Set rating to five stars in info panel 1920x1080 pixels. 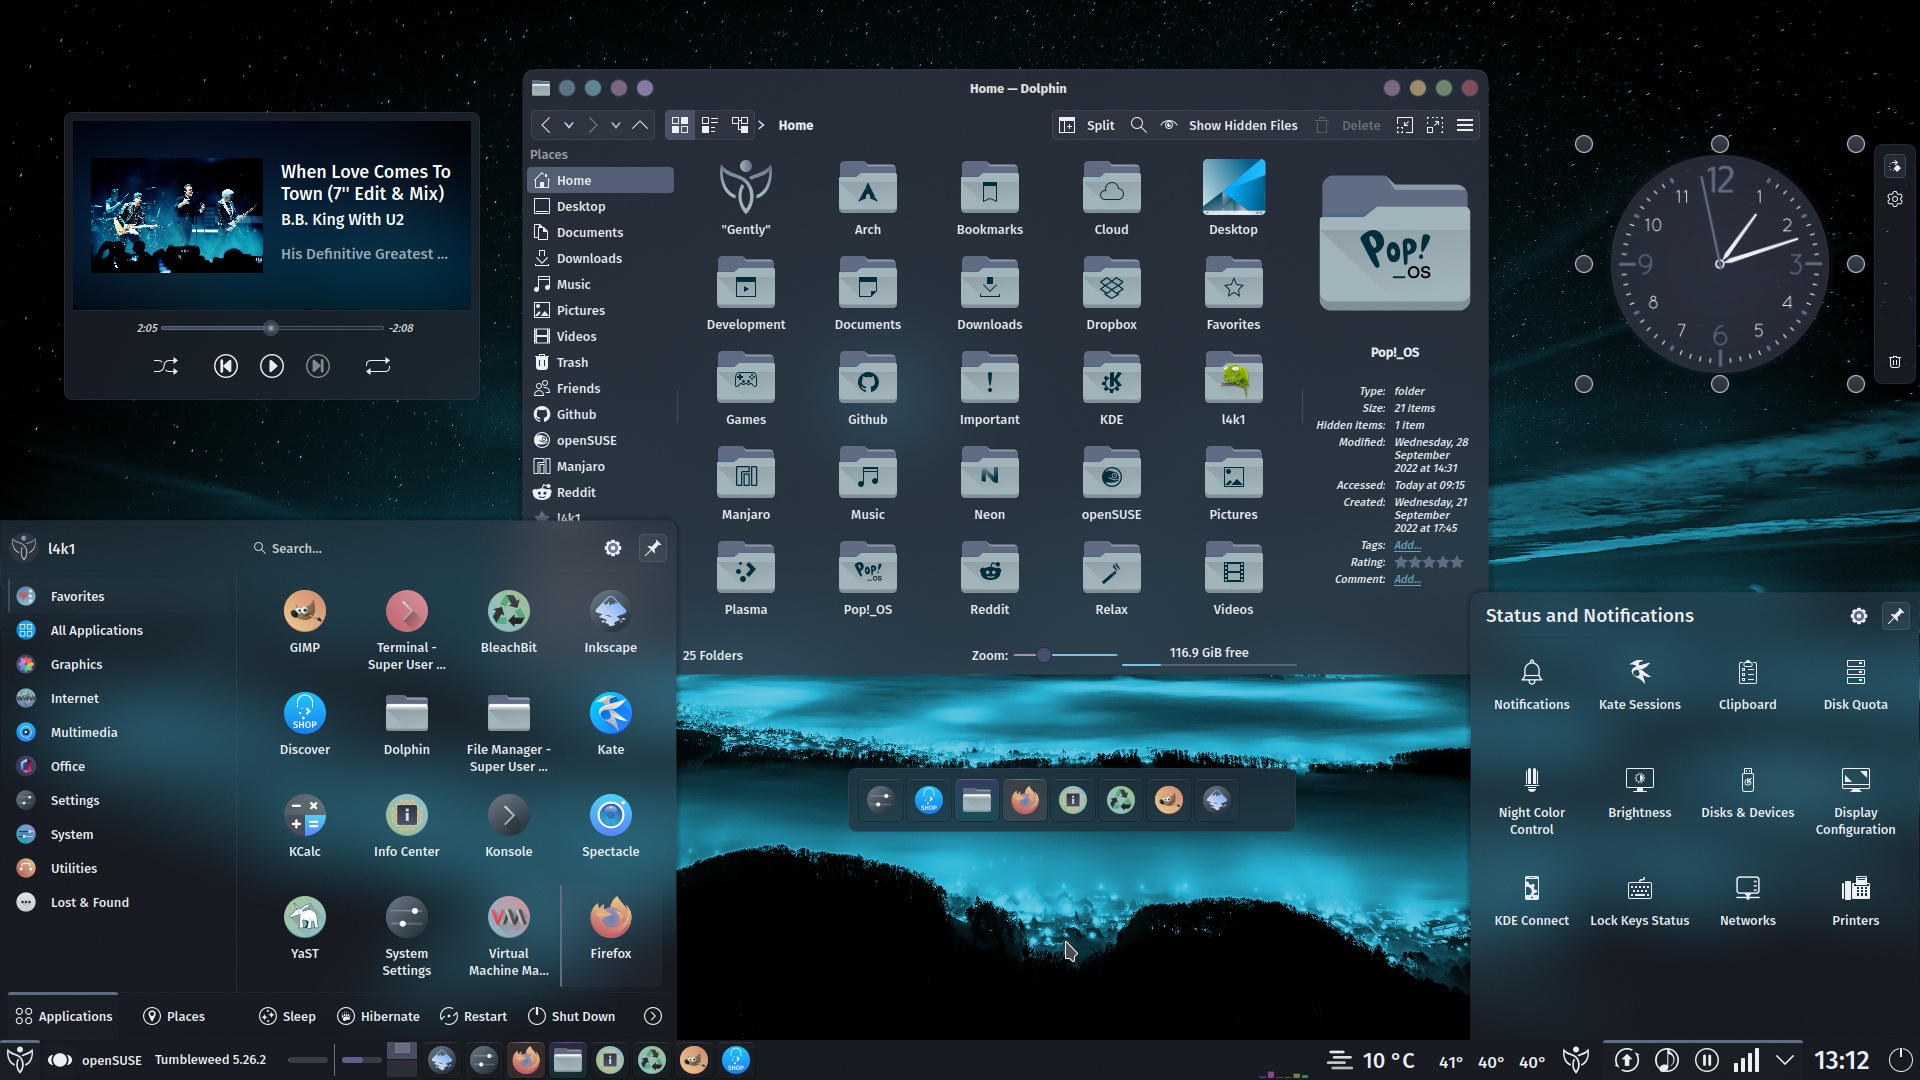point(1457,562)
